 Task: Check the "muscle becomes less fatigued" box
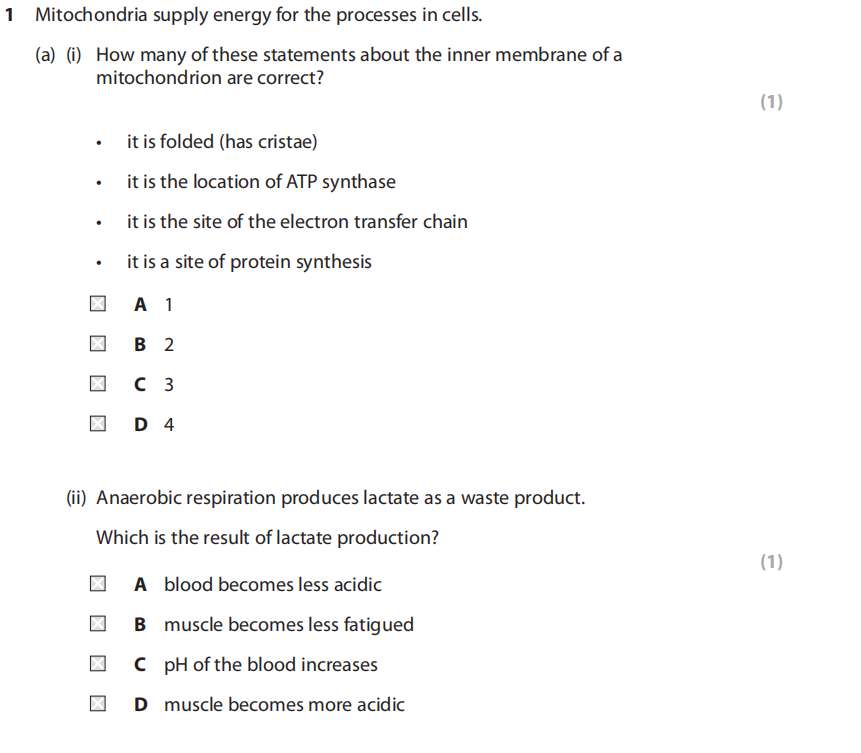pos(96,624)
